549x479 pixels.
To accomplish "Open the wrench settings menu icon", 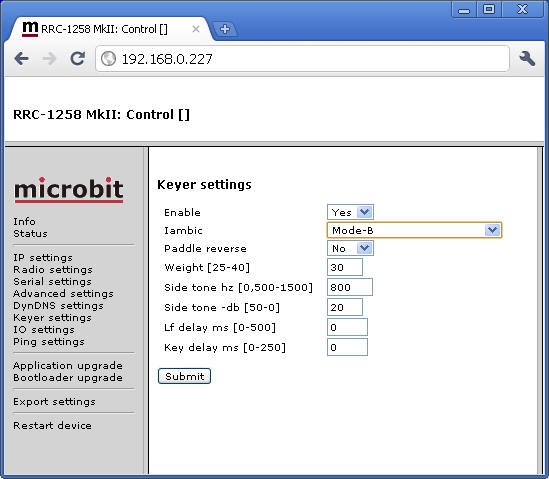I will (x=527, y=58).
